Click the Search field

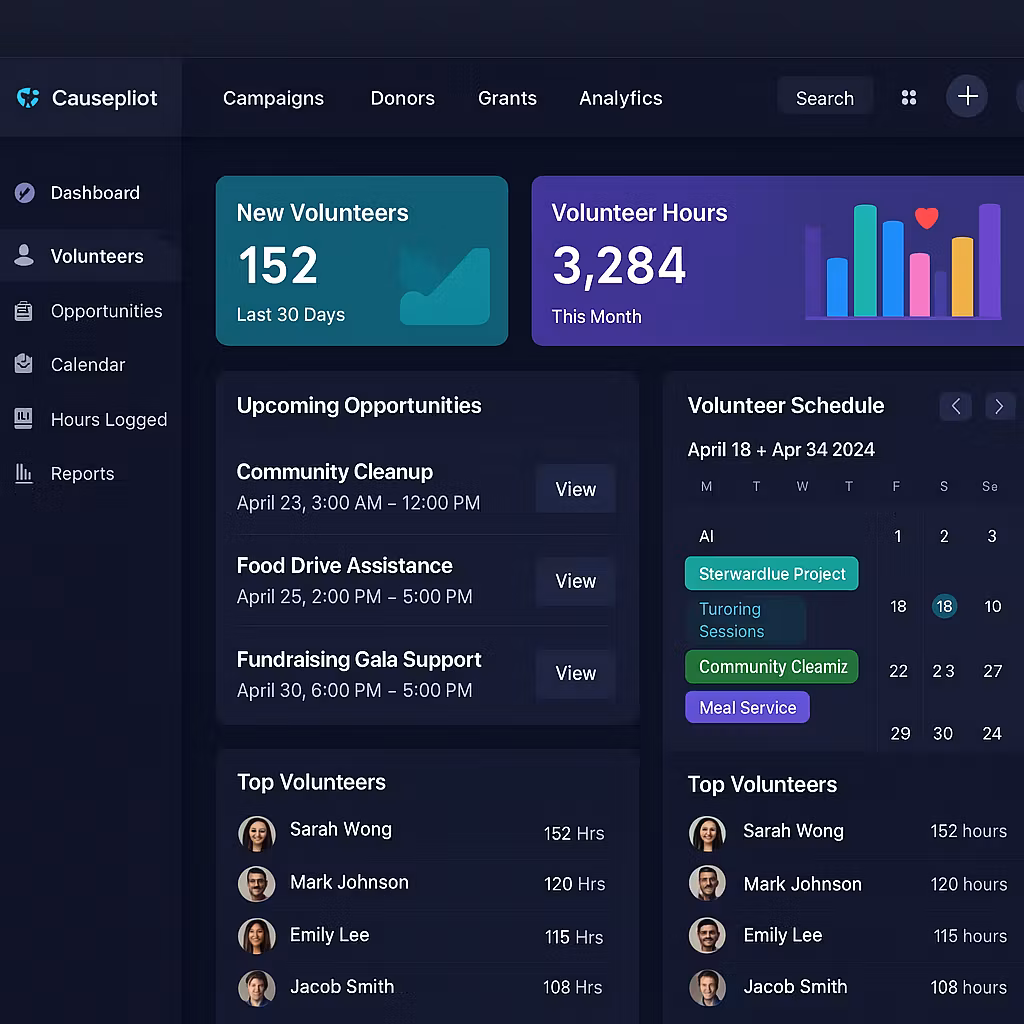coord(824,98)
